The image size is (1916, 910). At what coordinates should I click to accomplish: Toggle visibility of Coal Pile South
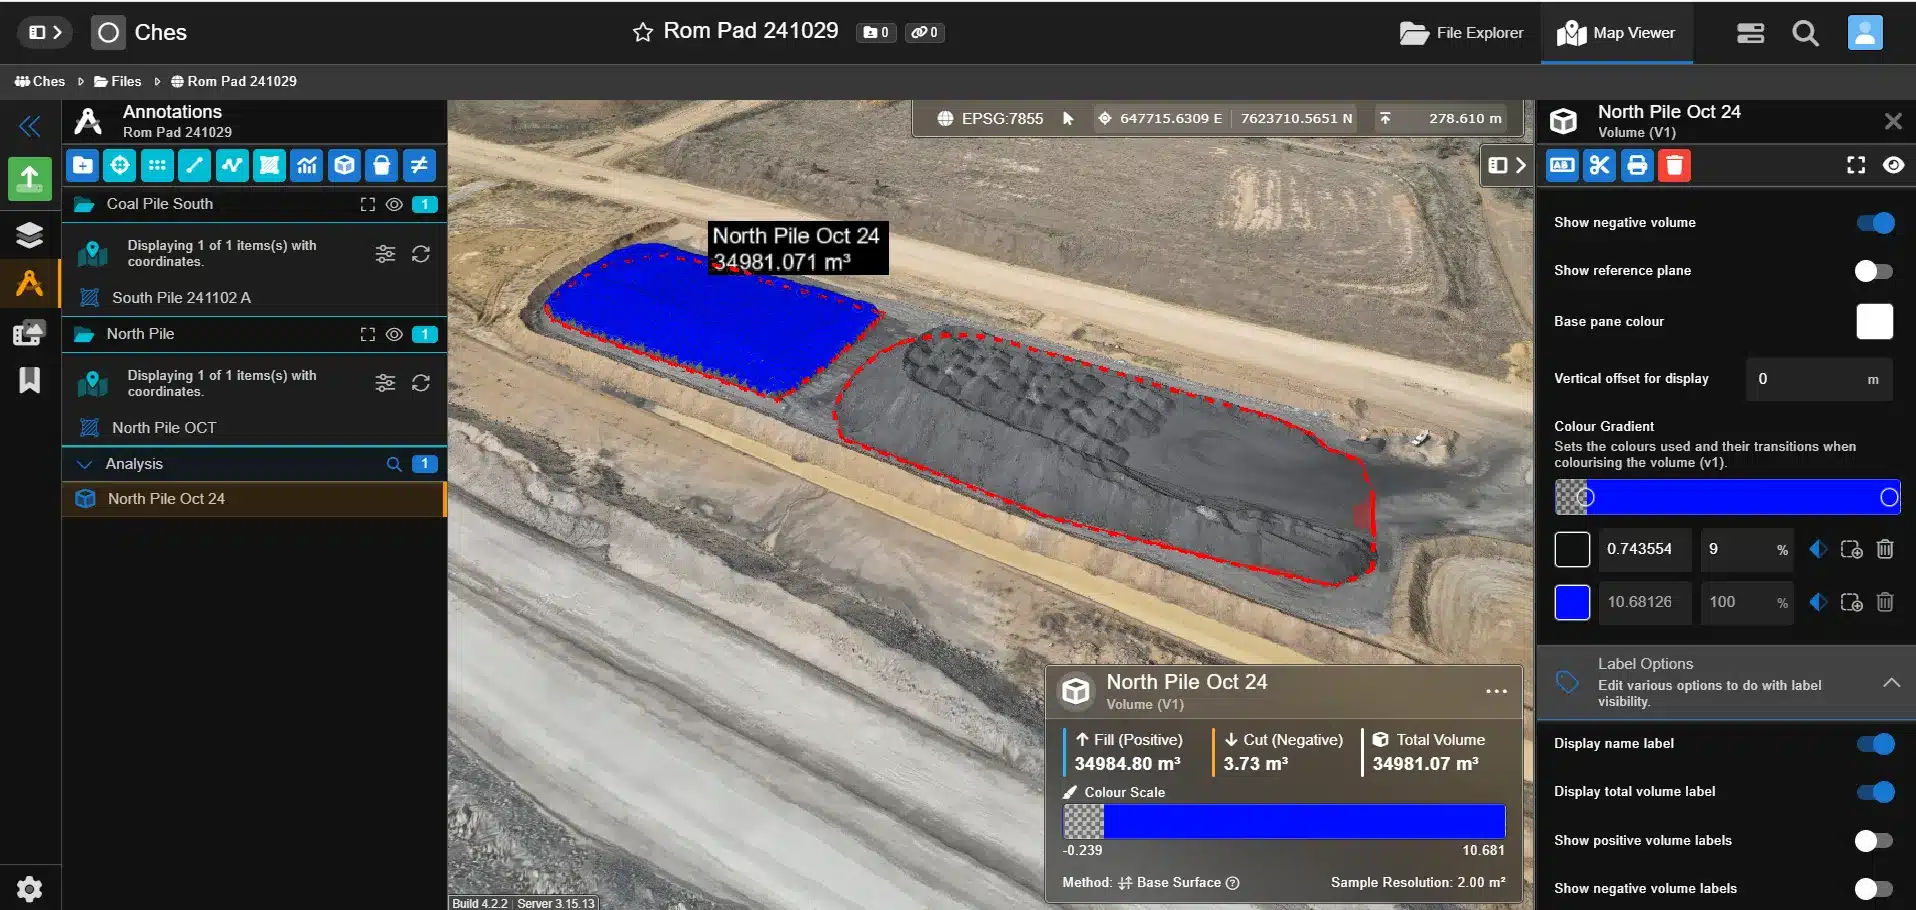395,204
